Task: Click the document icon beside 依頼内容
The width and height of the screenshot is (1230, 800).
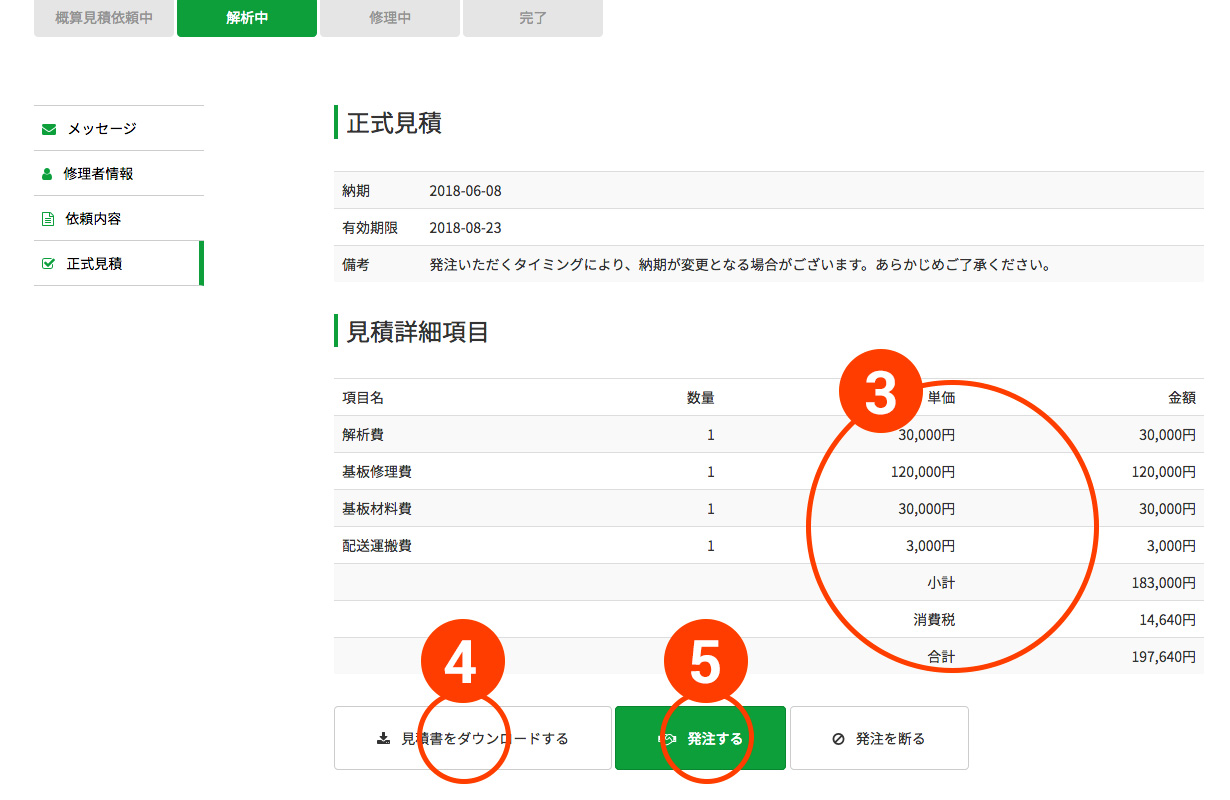Action: click(x=47, y=219)
